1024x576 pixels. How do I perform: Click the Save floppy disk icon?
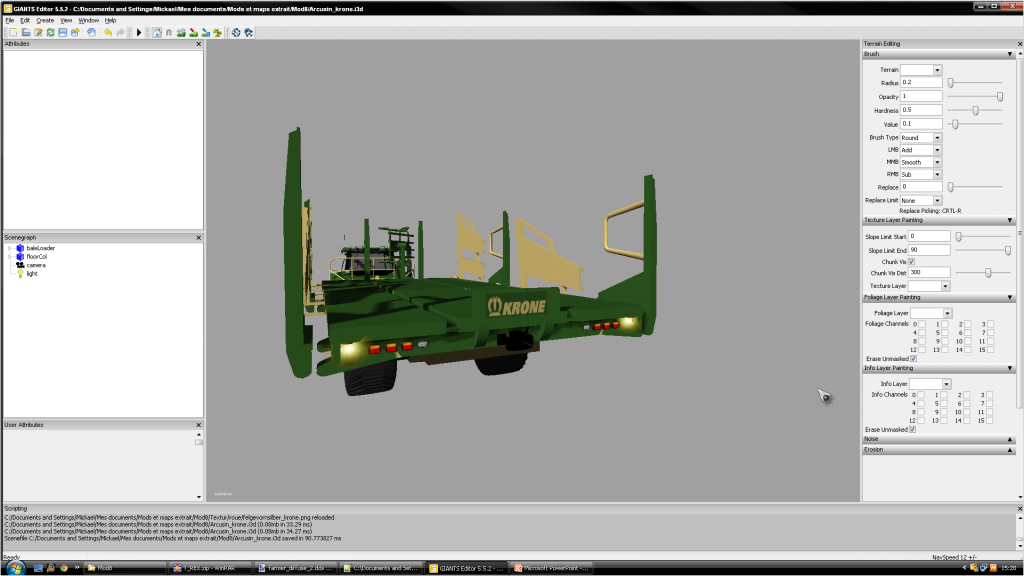click(x=63, y=33)
